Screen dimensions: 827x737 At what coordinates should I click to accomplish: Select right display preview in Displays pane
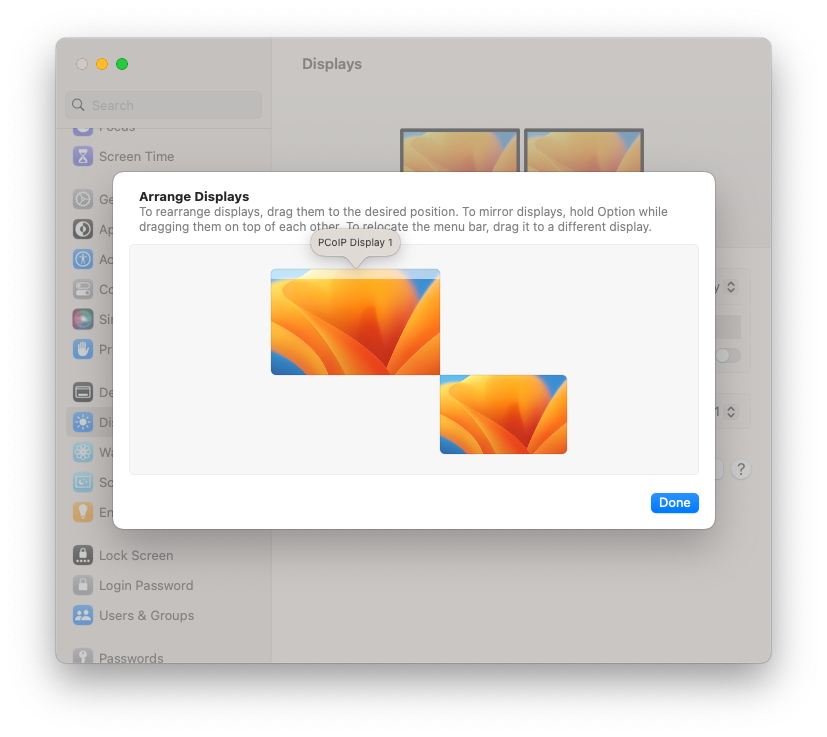pos(583,150)
